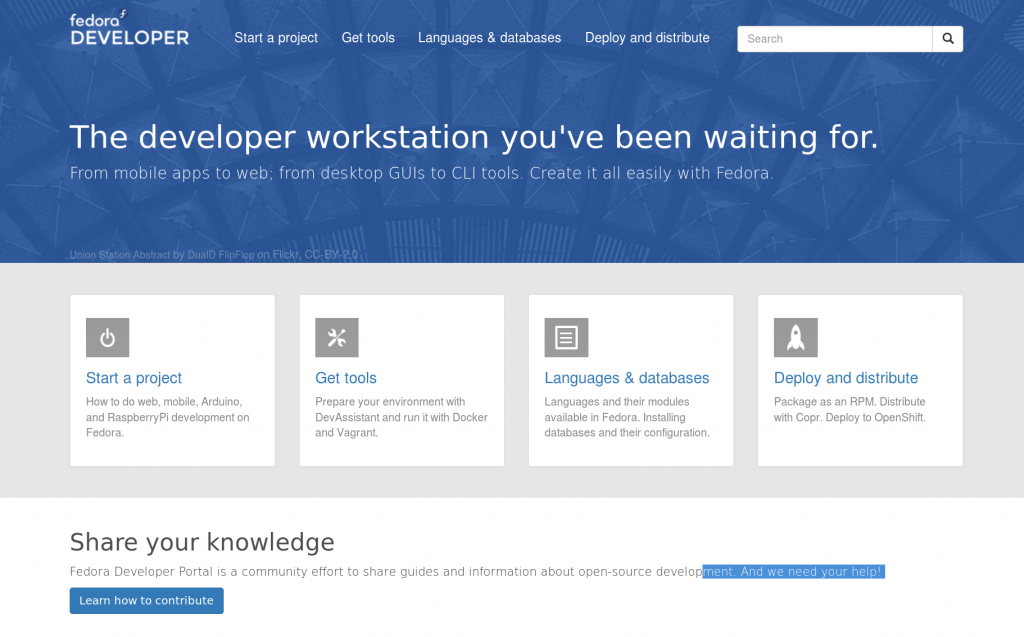Navigate to Languages & databases menu item

(x=489, y=38)
